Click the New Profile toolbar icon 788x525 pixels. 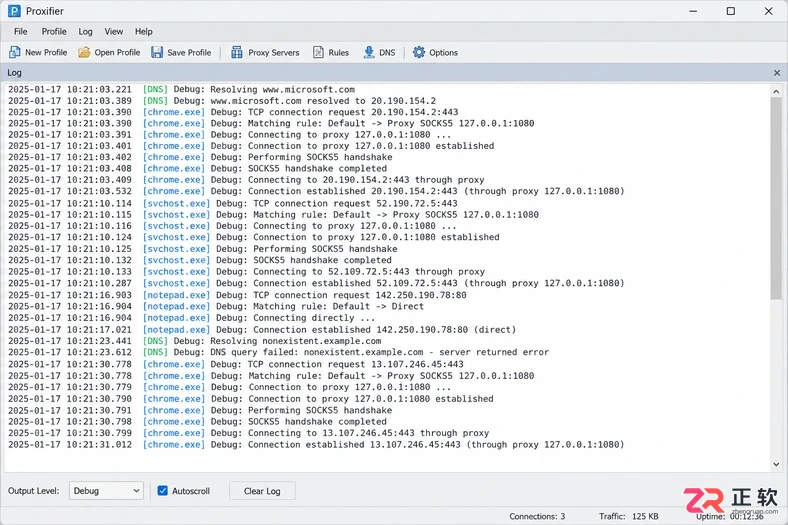coord(15,52)
